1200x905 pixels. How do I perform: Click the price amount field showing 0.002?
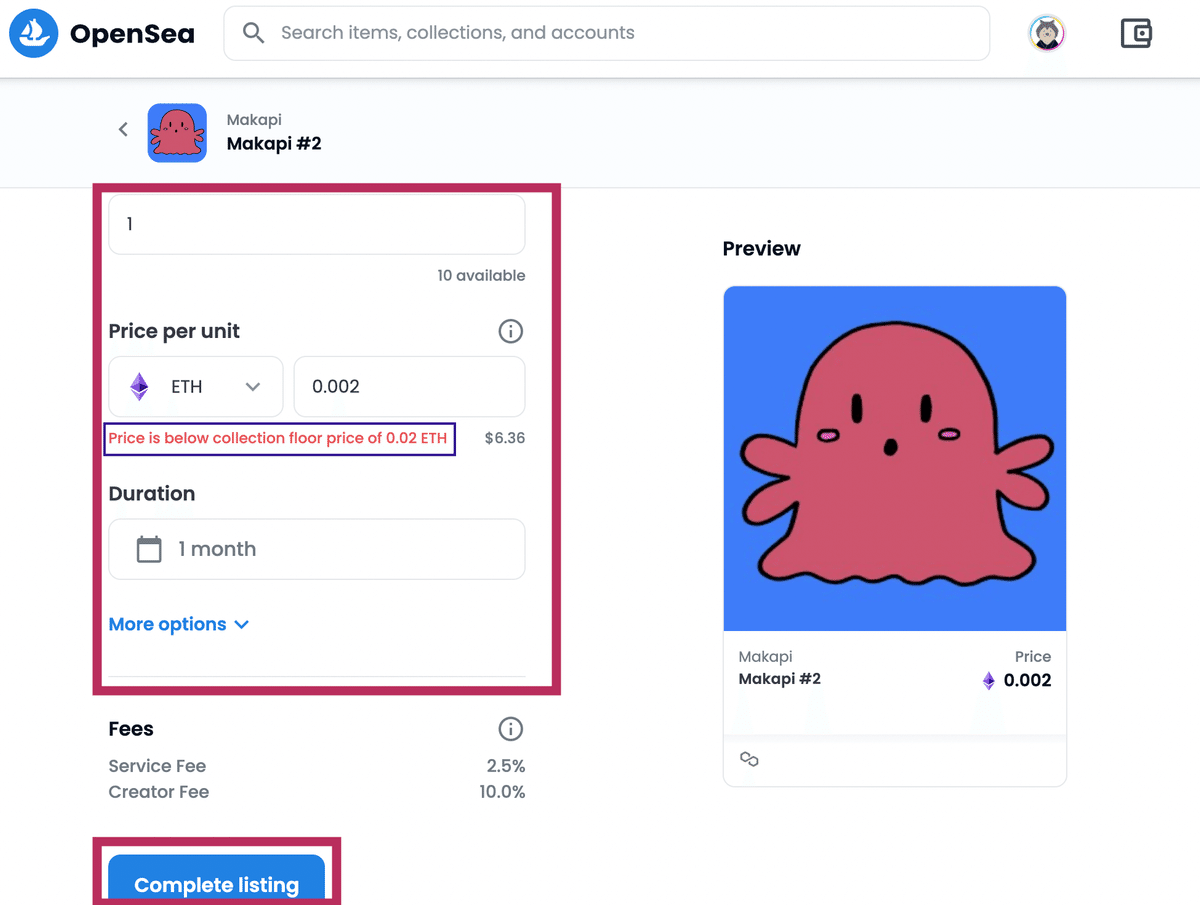point(409,387)
